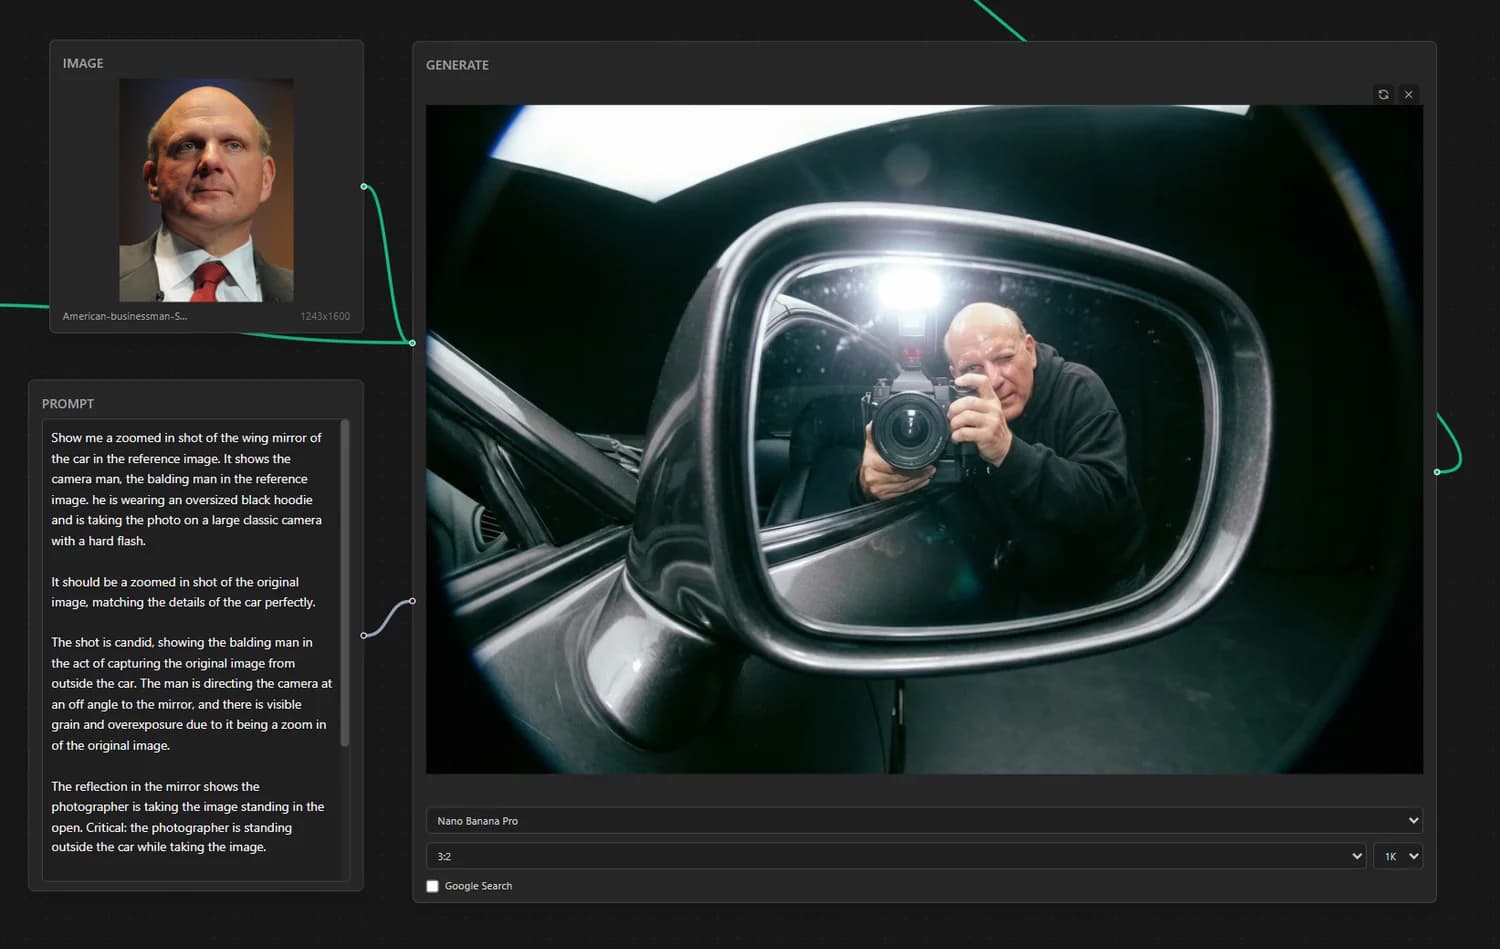Viewport: 1500px width, 949px height.
Task: Click the IMAGE node's green output port
Action: (x=364, y=186)
